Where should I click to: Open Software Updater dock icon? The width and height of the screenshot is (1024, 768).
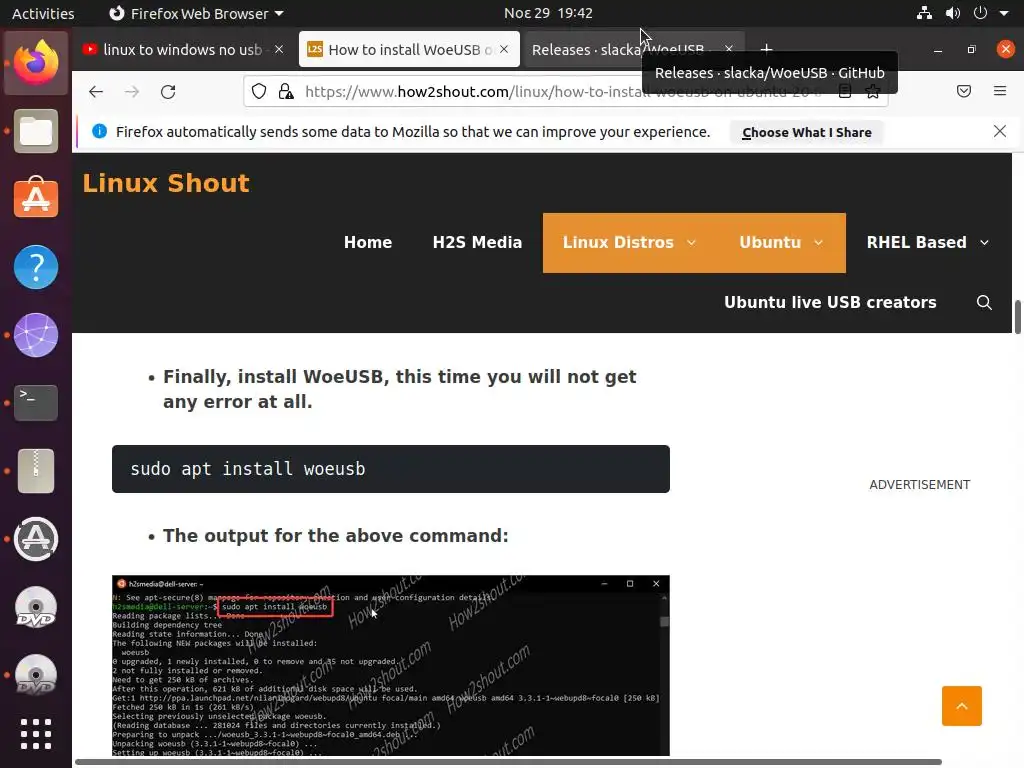(x=36, y=539)
